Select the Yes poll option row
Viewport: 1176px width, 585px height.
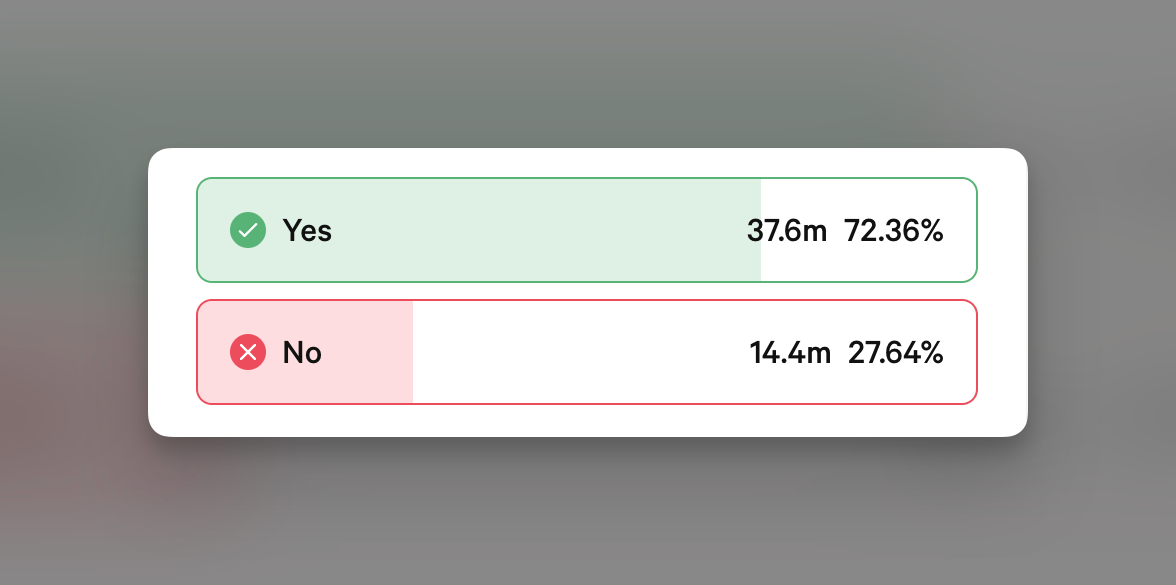[x=586, y=230]
